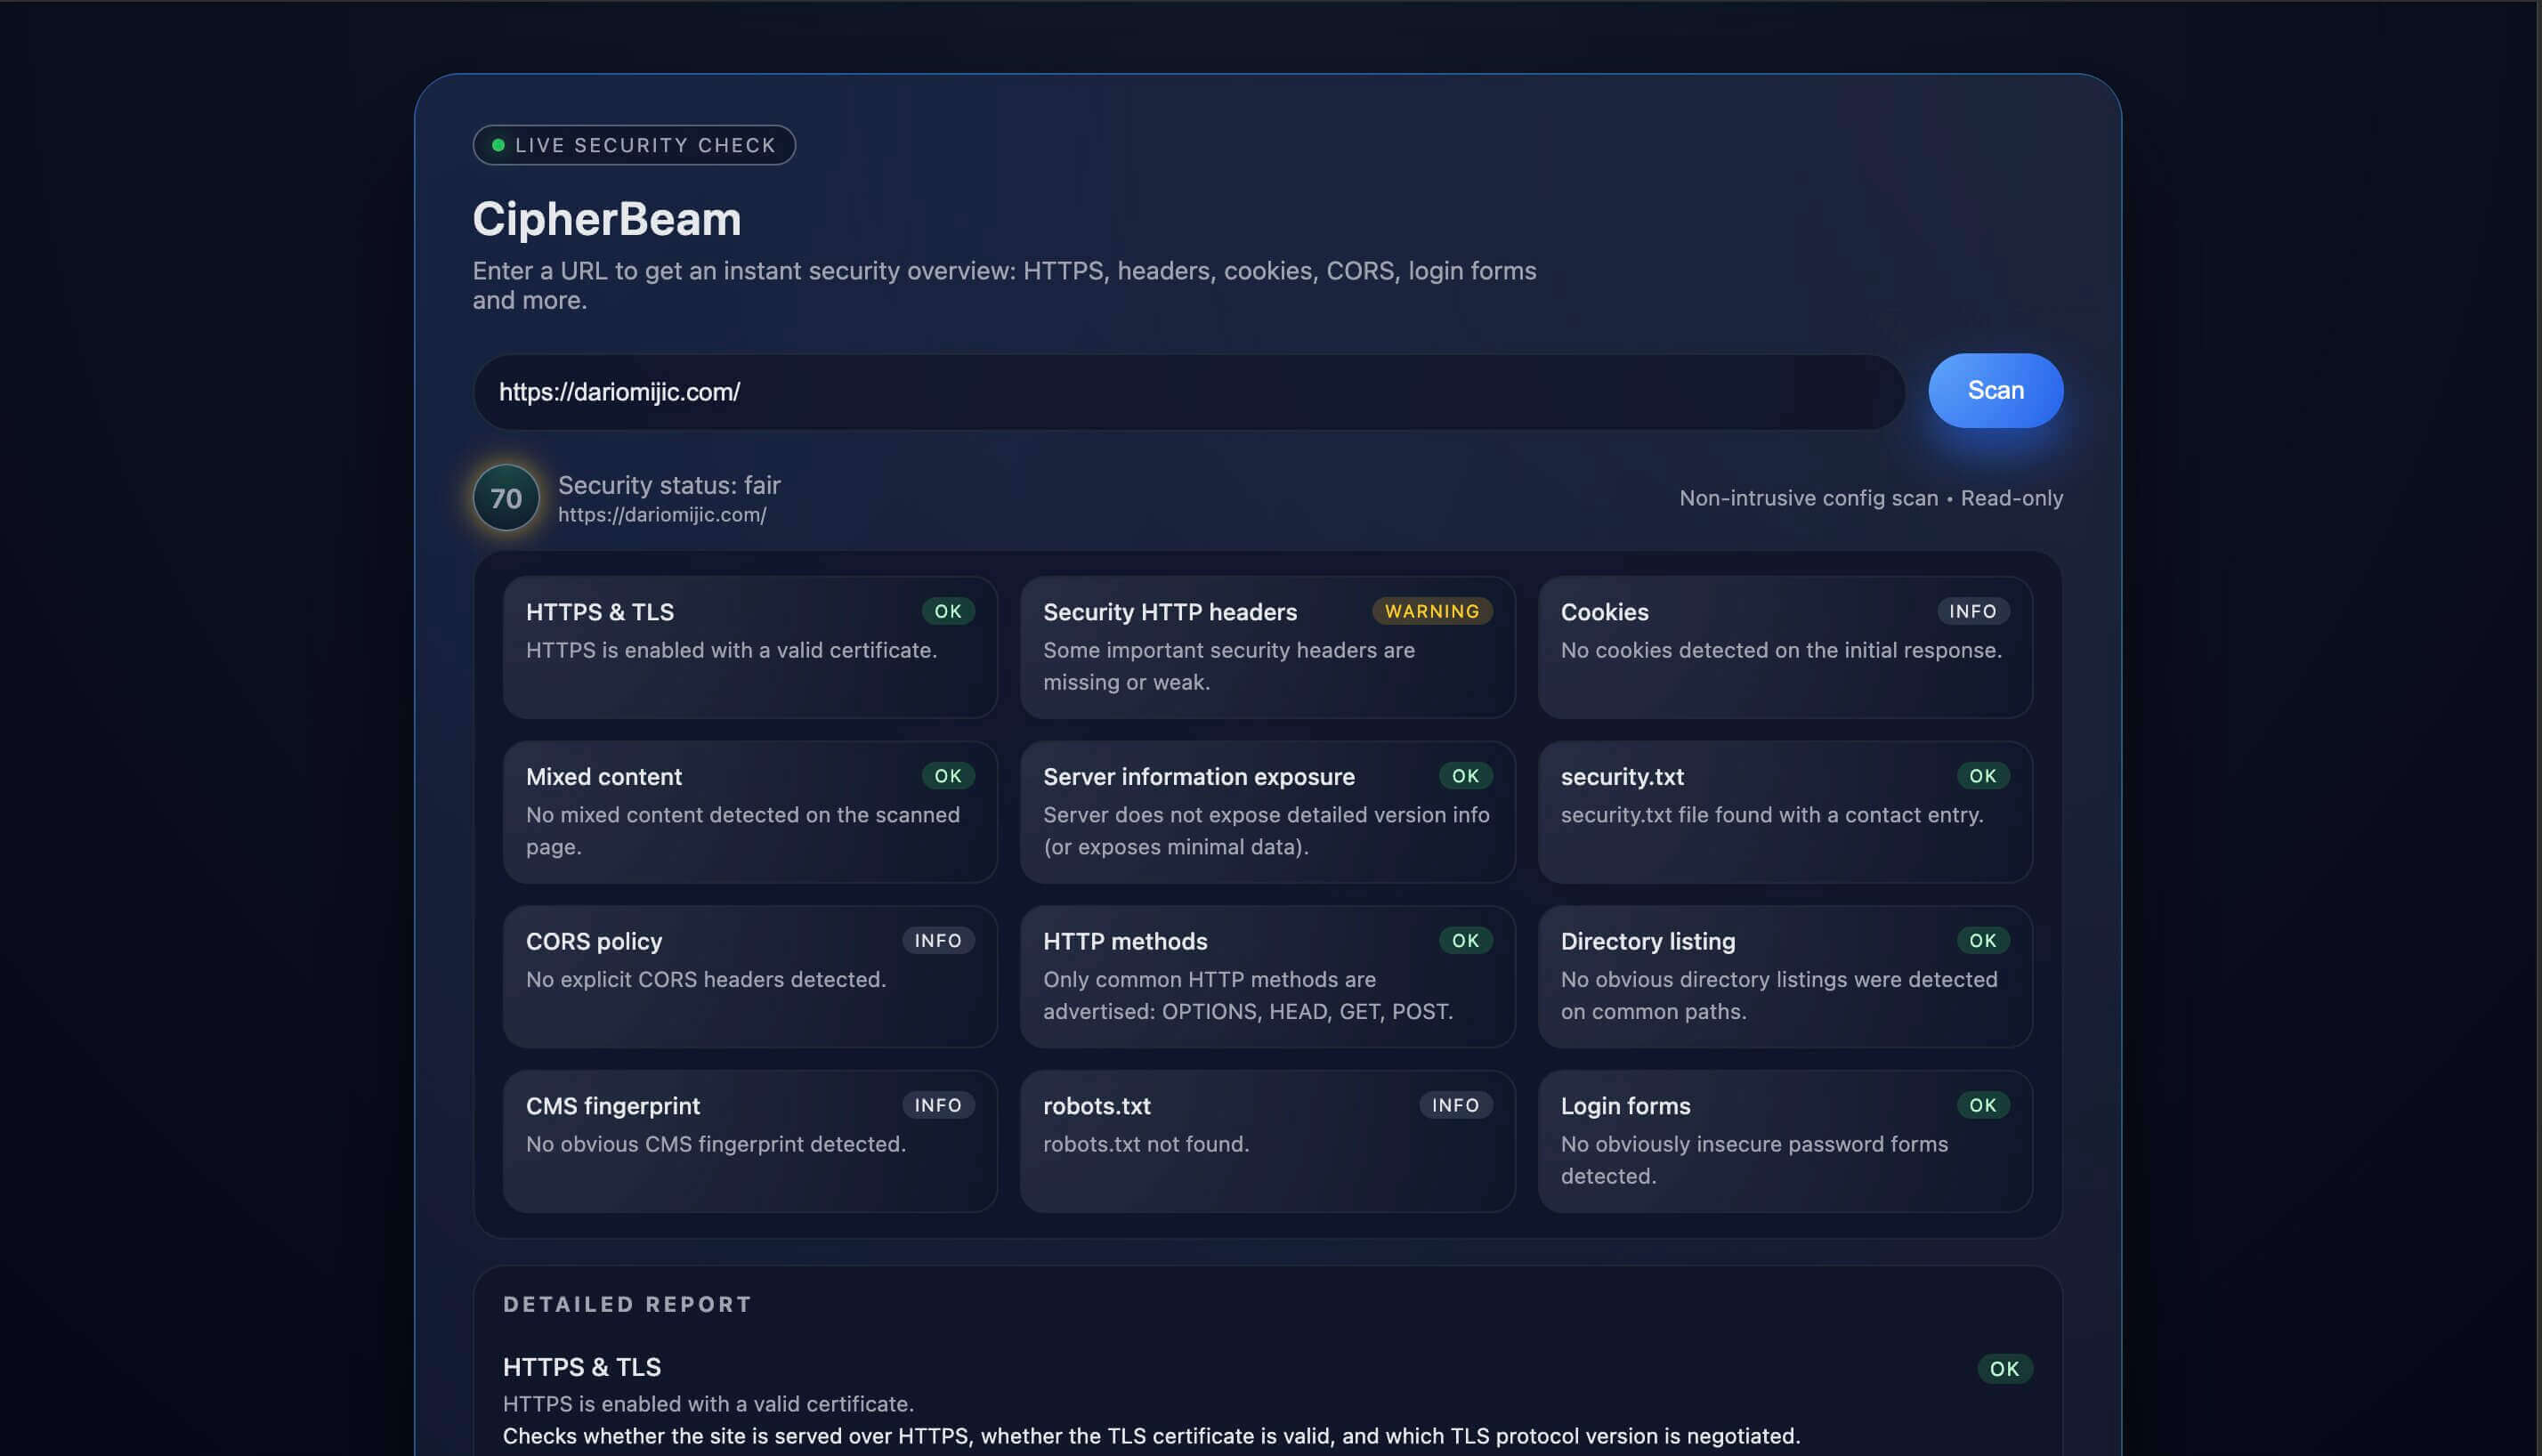This screenshot has width=2542, height=1456.
Task: Select the HTTP methods result card
Action: tap(1266, 976)
